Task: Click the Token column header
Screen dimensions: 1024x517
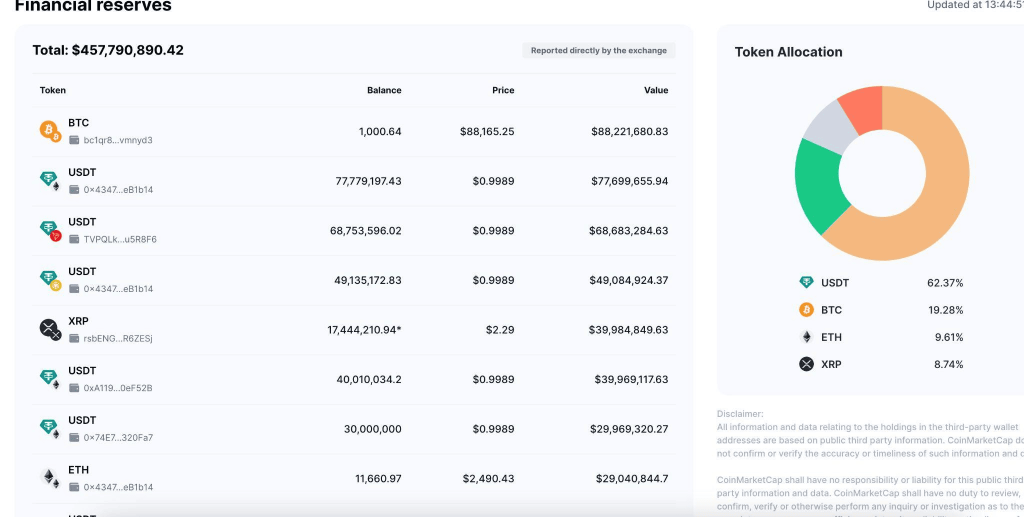Action: click(x=53, y=90)
